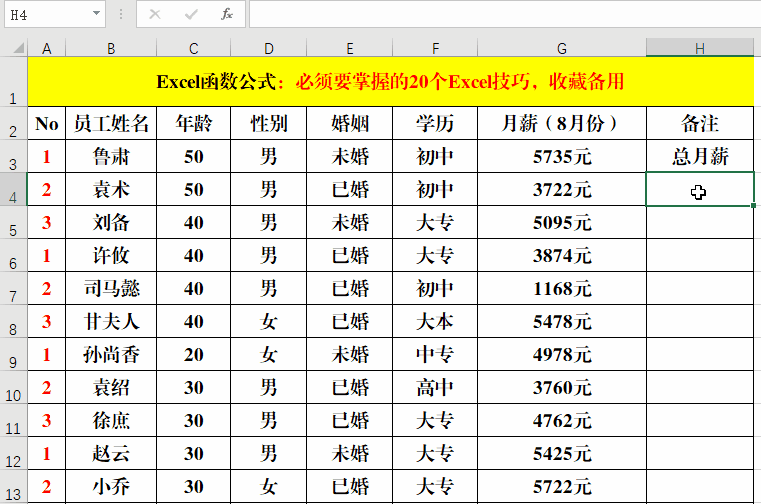Click the name cell 袁术
761x504 pixels.
point(111,189)
